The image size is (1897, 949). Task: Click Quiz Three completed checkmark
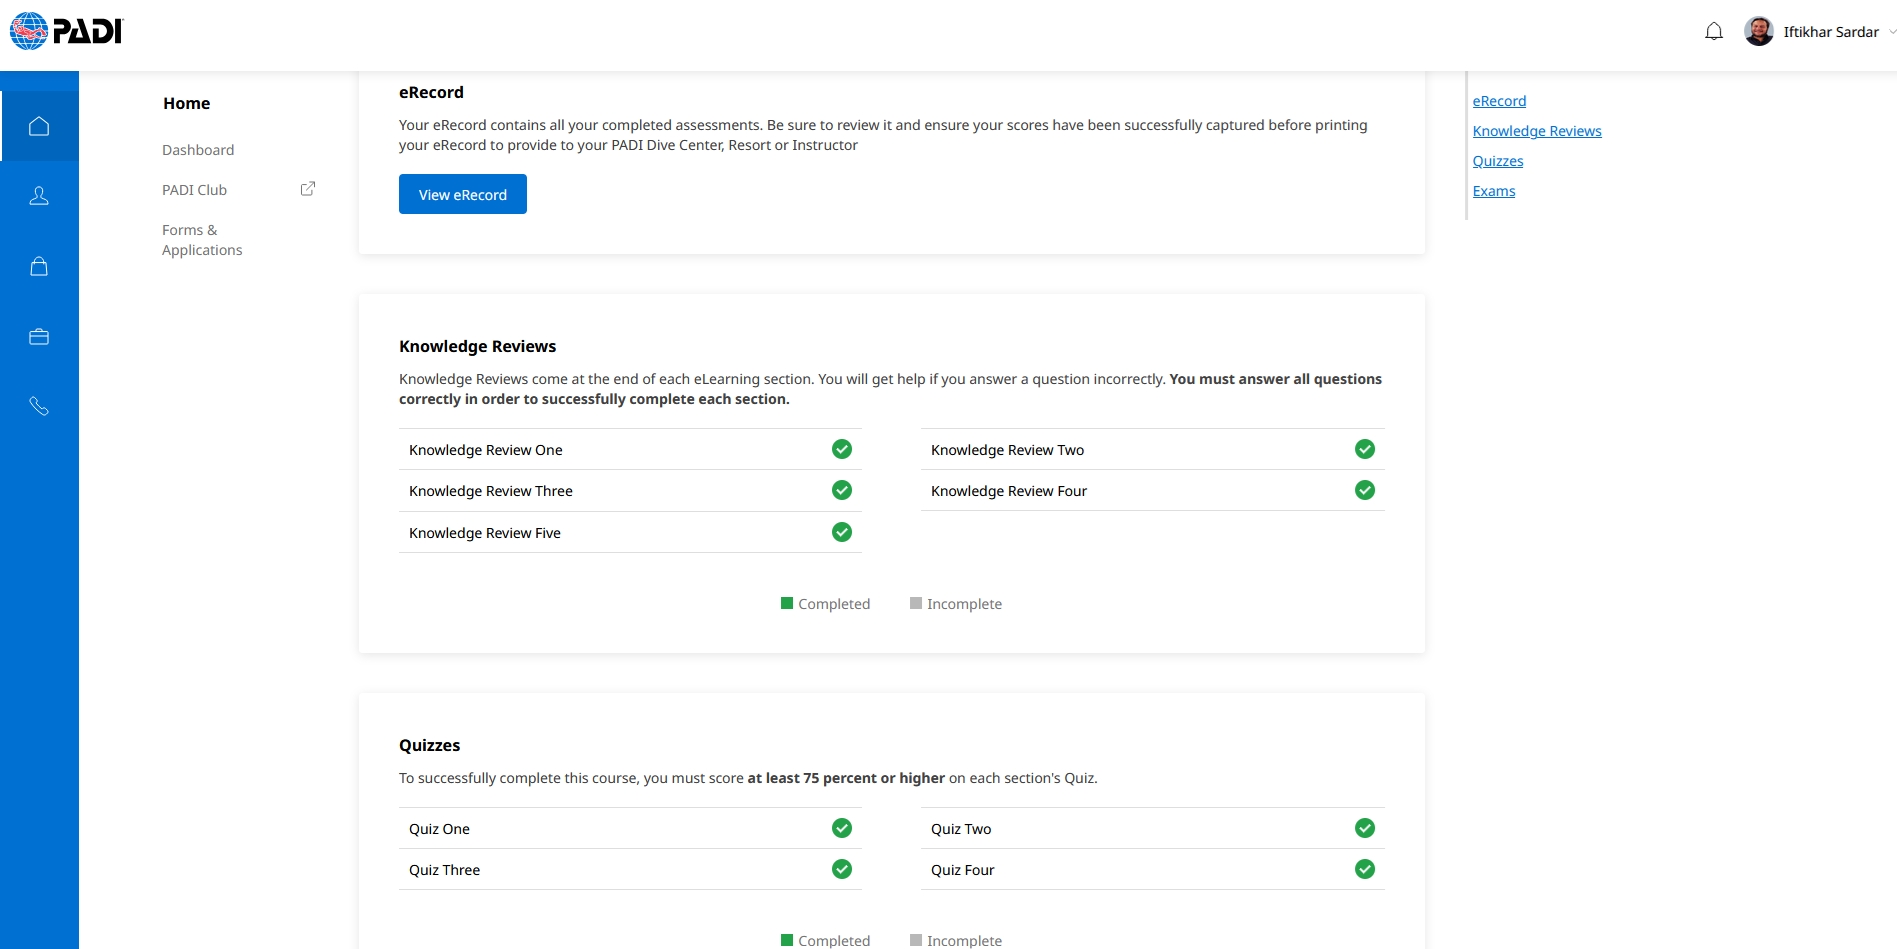(842, 869)
